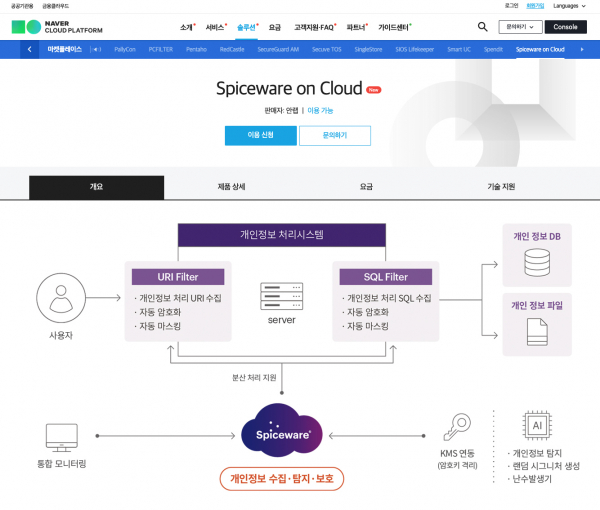Open the 솔루션 navigation menu
The height and width of the screenshot is (510, 600).
[248, 27]
